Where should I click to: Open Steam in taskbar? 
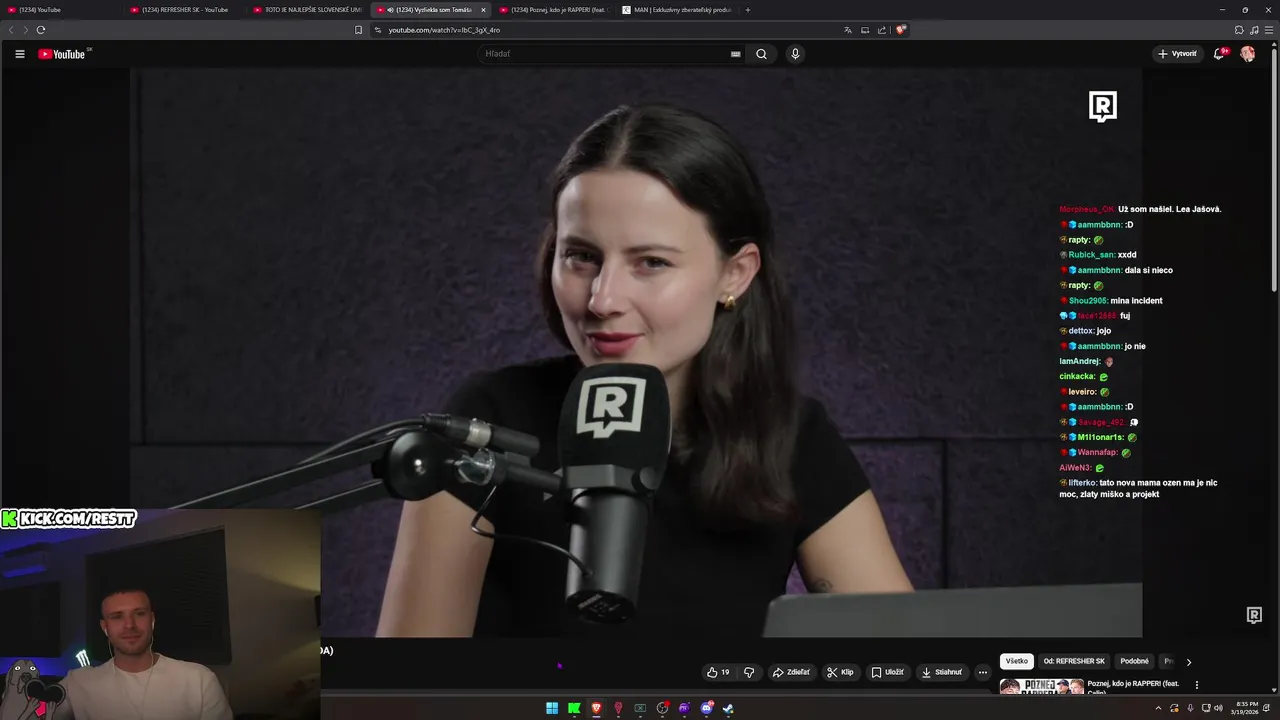point(728,708)
